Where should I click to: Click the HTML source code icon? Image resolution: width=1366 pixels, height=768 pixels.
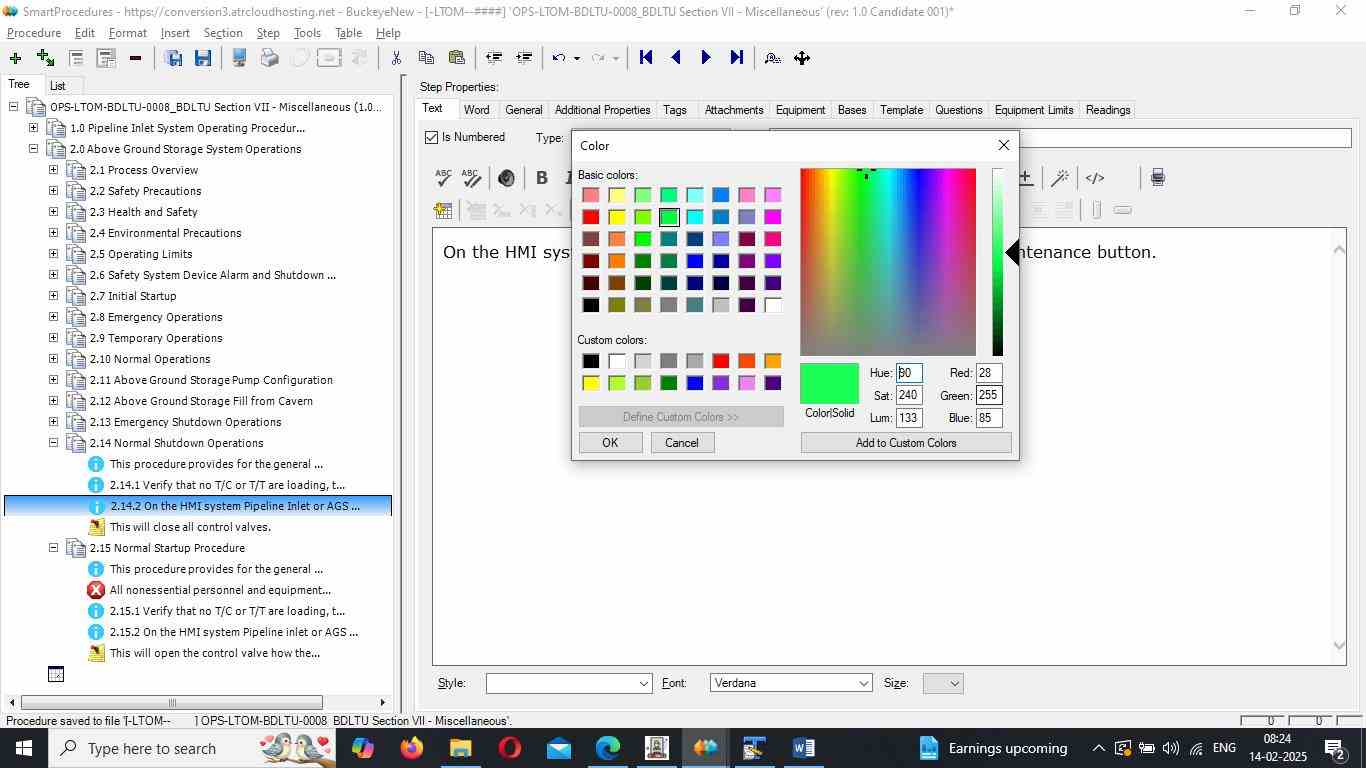(x=1095, y=178)
